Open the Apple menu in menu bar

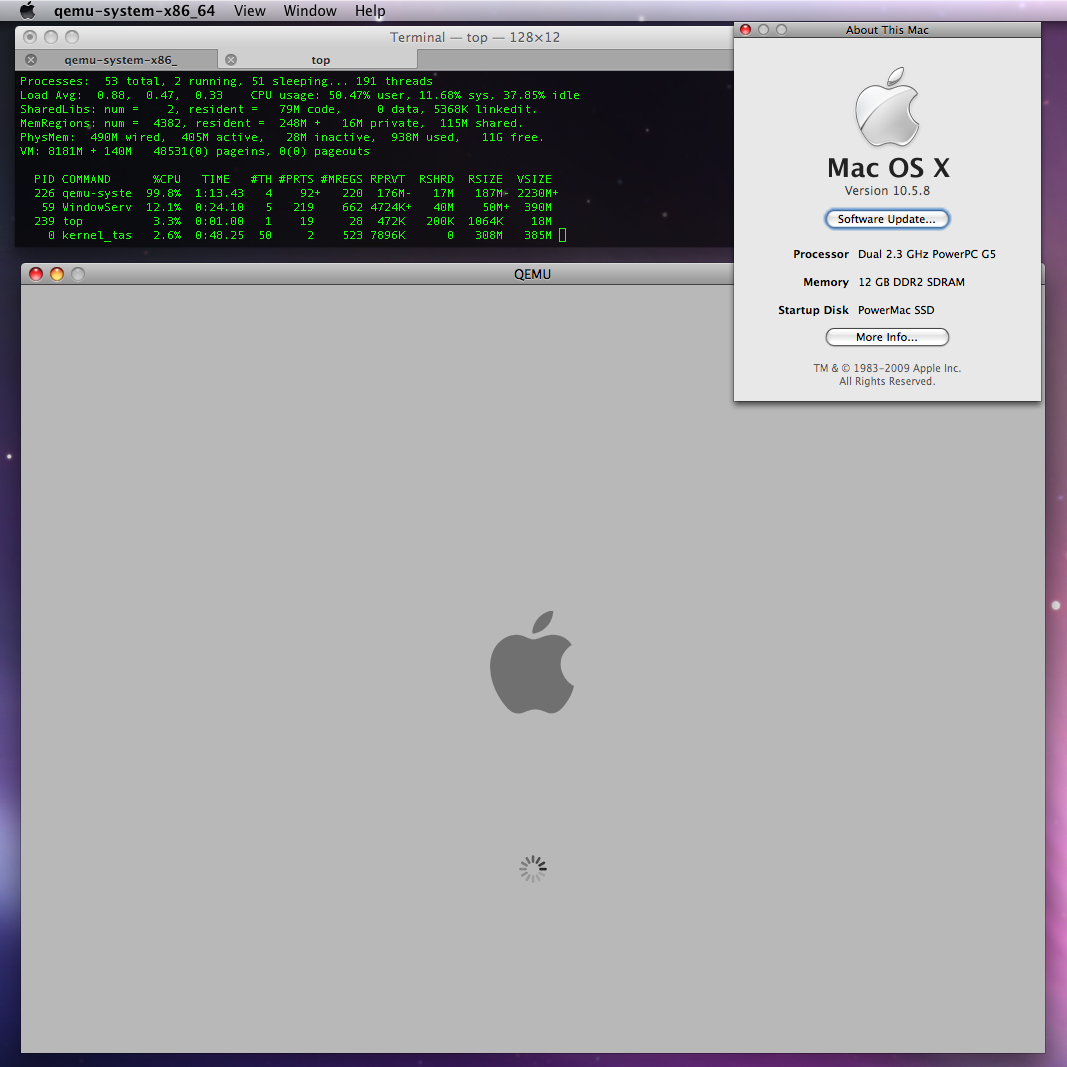27,10
